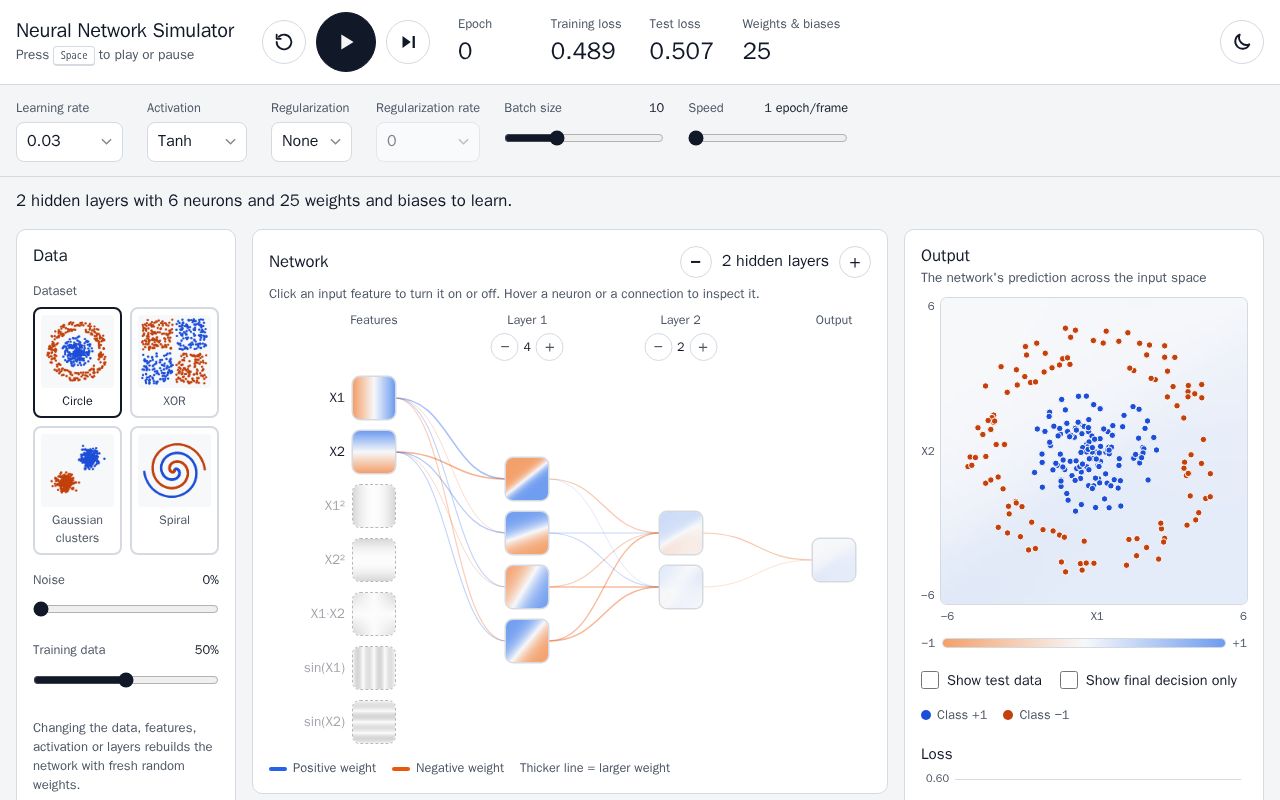Viewport: 1280px width, 800px height.
Task: Select the Gaussian clusters dataset
Action: click(x=77, y=491)
